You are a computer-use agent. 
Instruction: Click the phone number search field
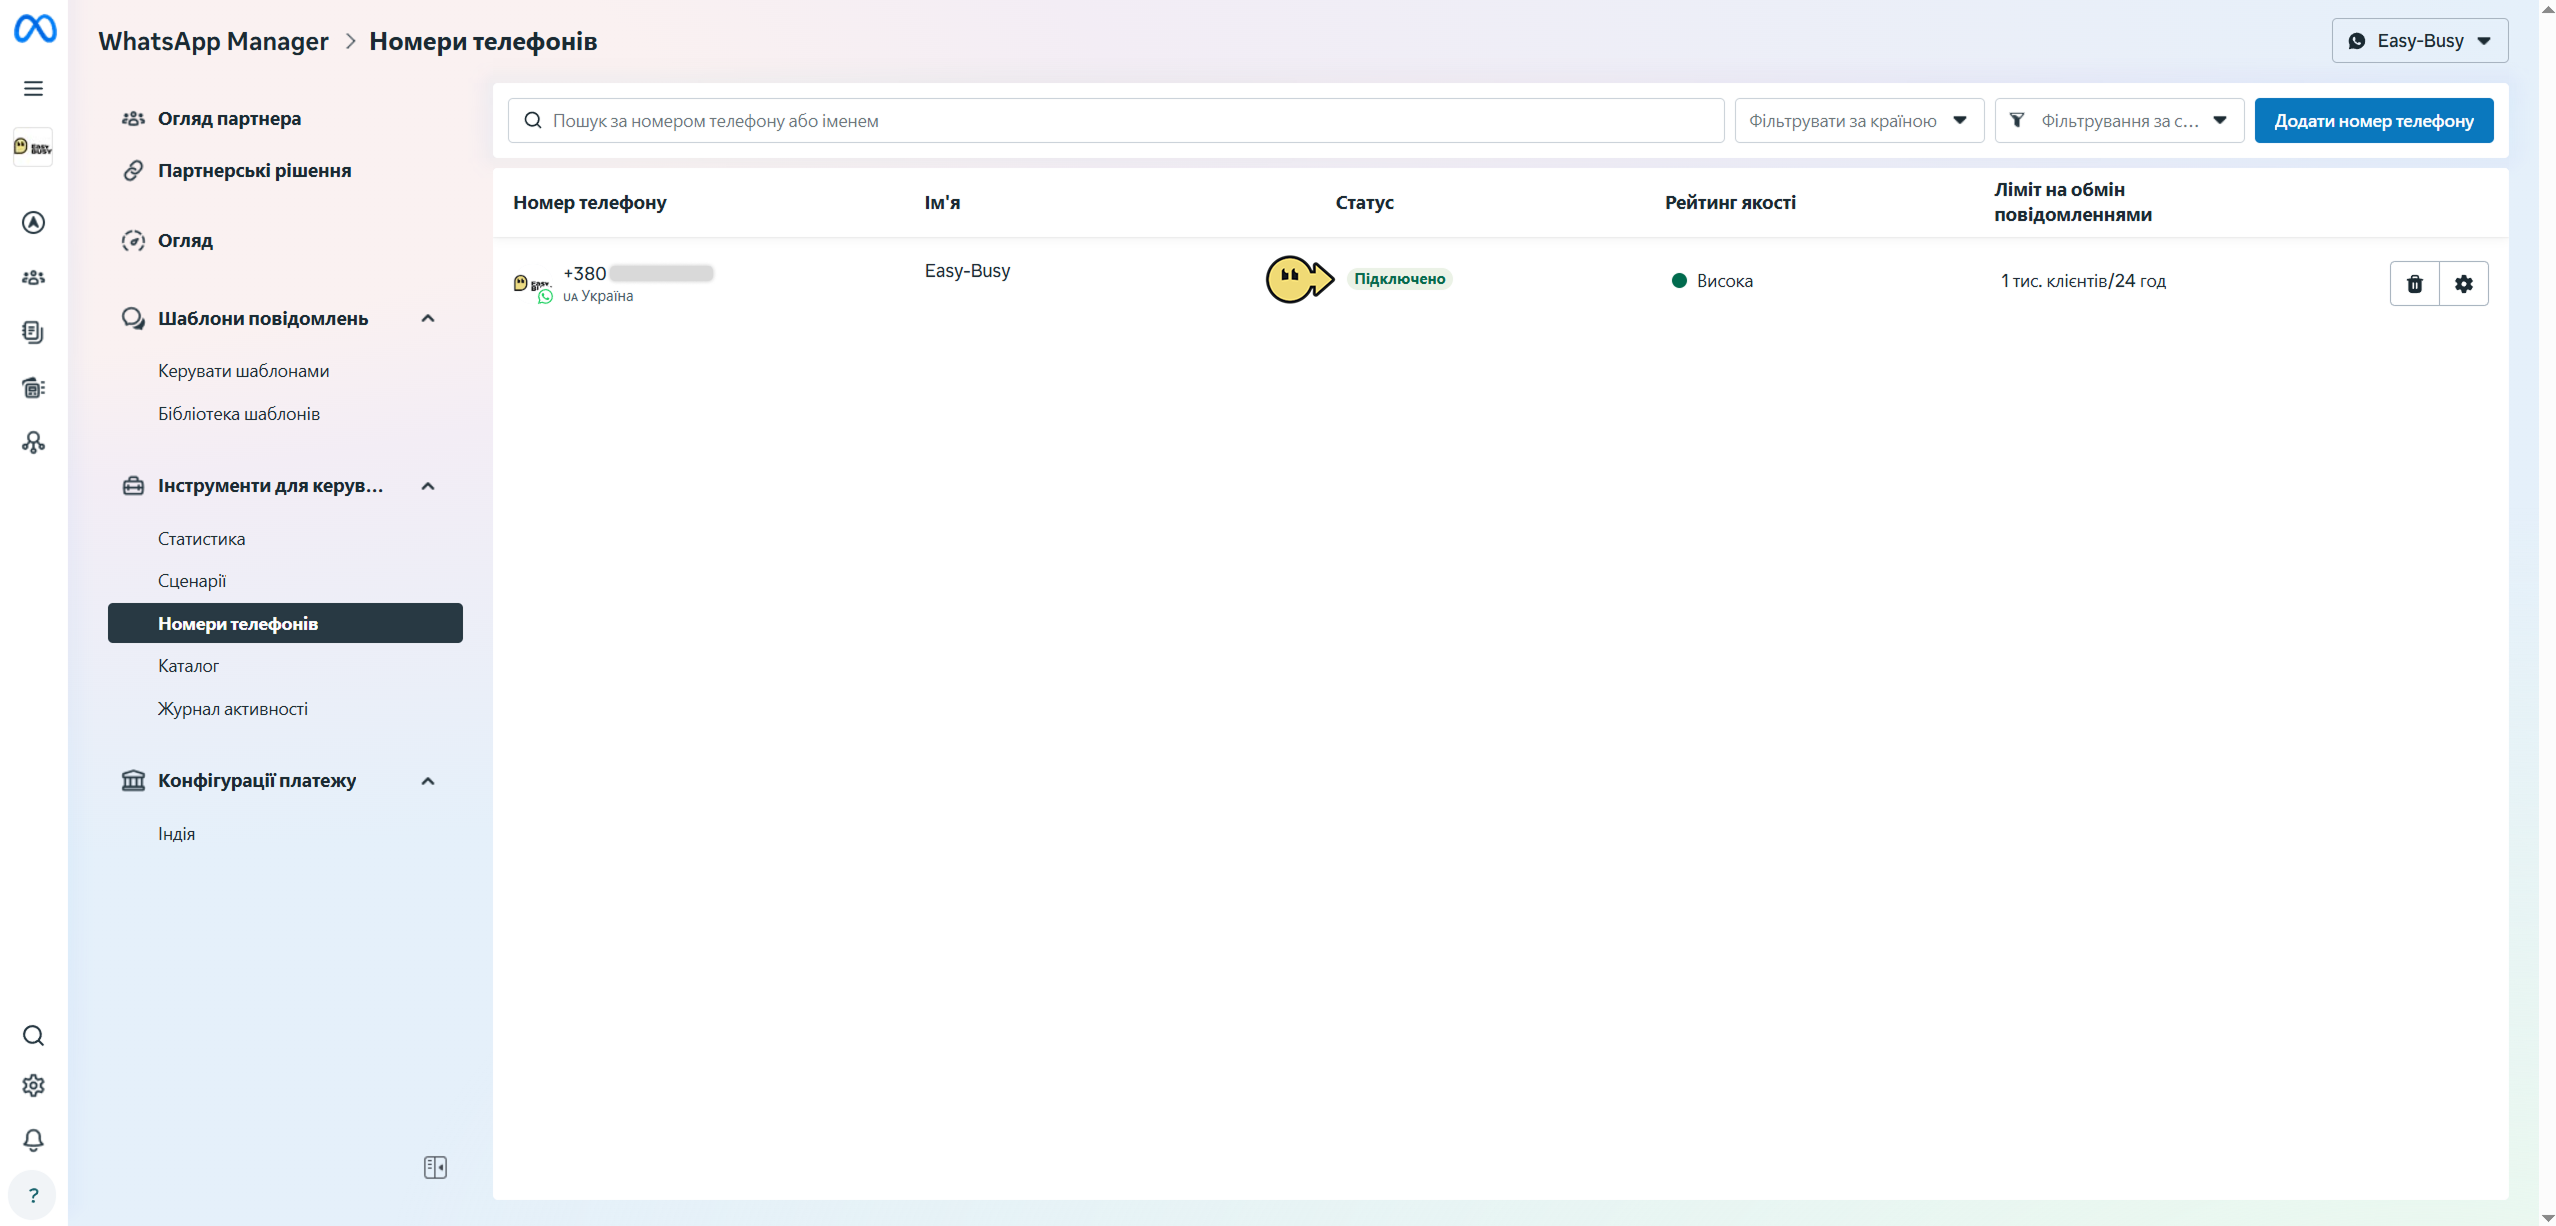click(1116, 120)
